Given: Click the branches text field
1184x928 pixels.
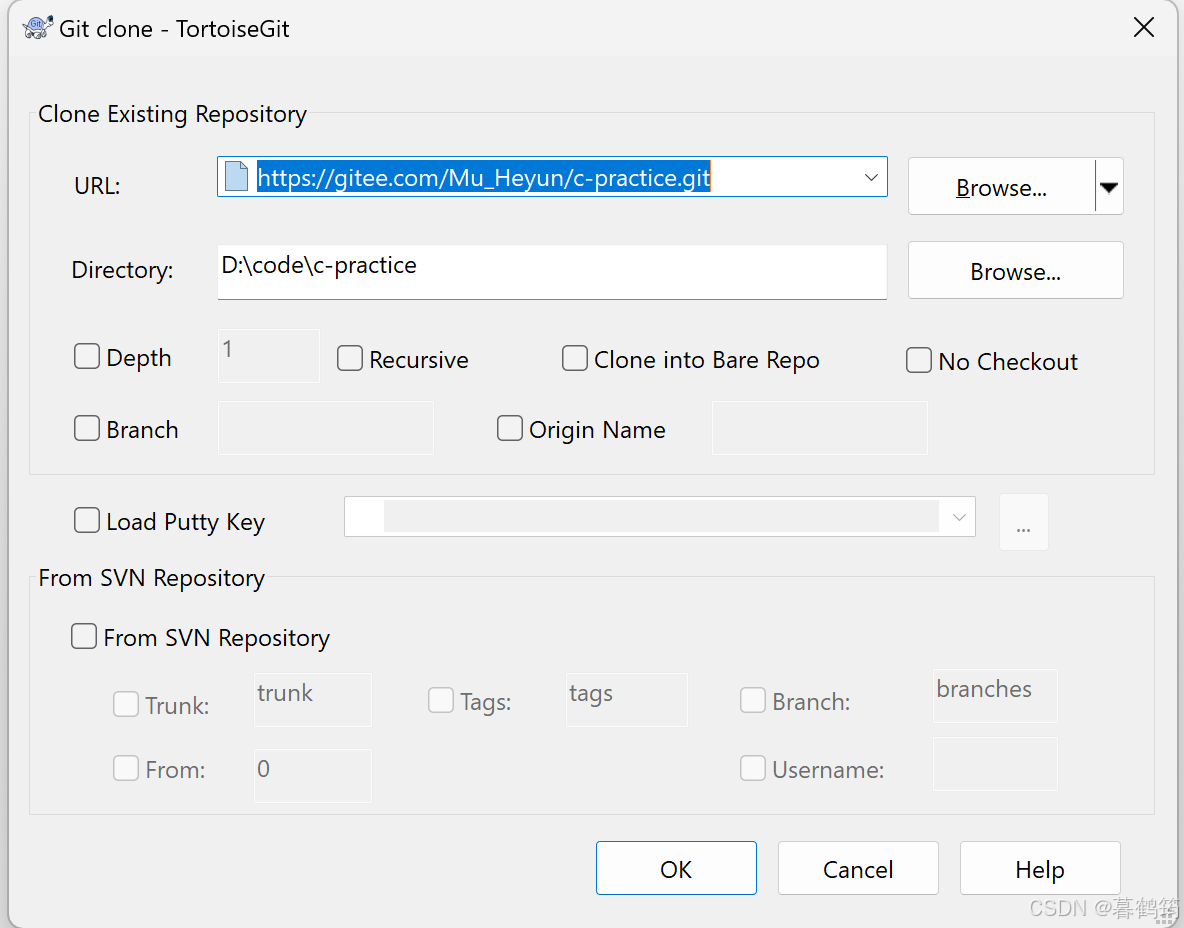Looking at the screenshot, I should [x=995, y=695].
